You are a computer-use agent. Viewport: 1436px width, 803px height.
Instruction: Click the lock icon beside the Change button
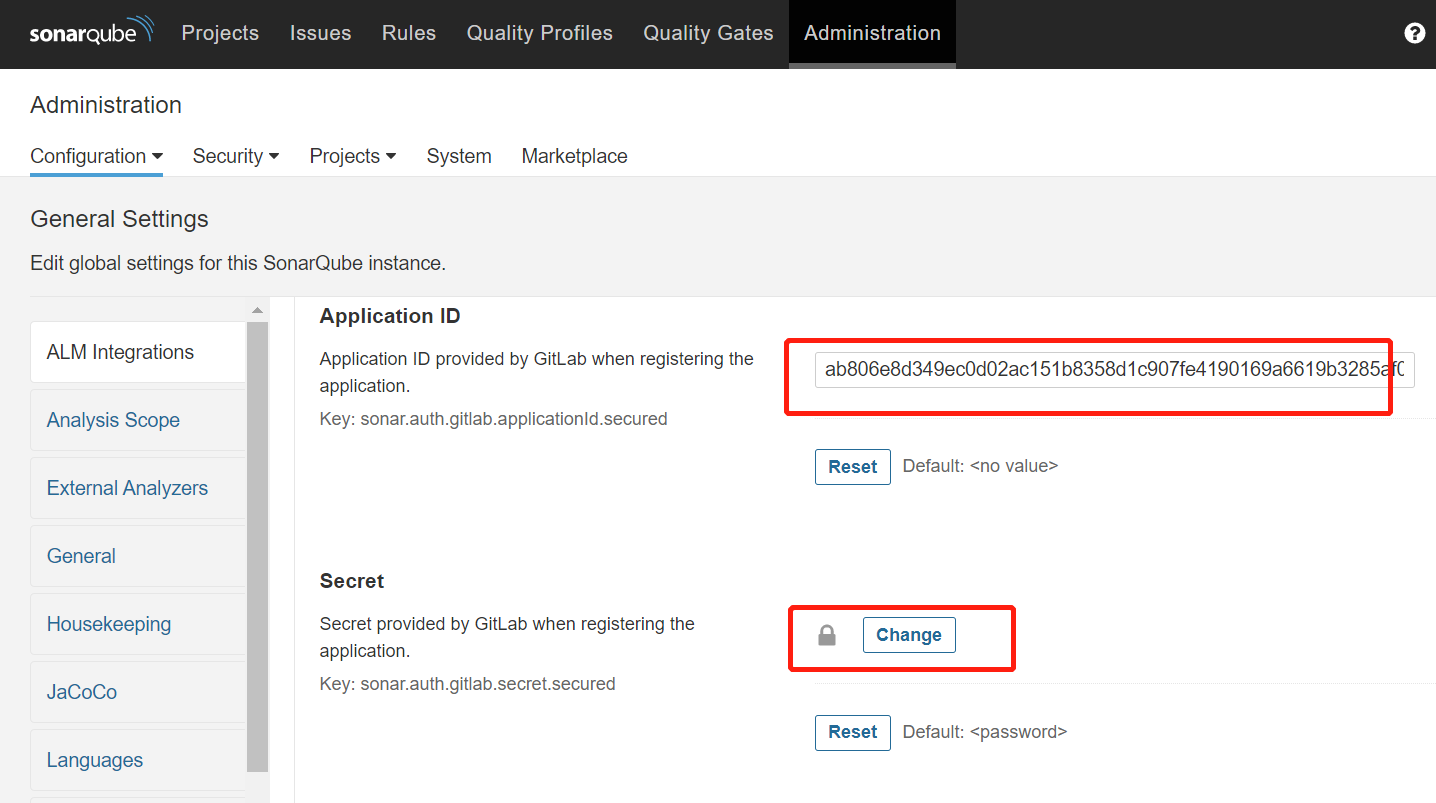(x=826, y=634)
